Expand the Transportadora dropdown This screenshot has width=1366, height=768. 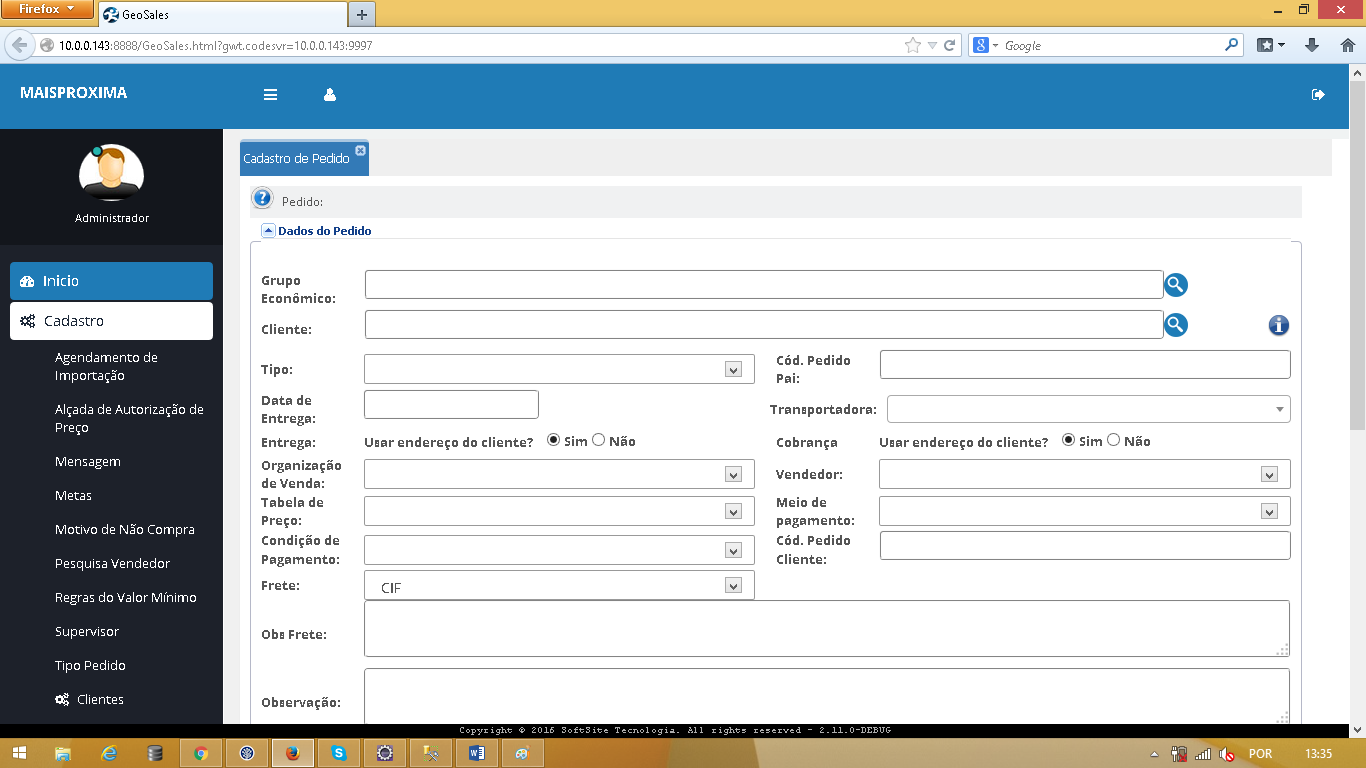[1279, 409]
